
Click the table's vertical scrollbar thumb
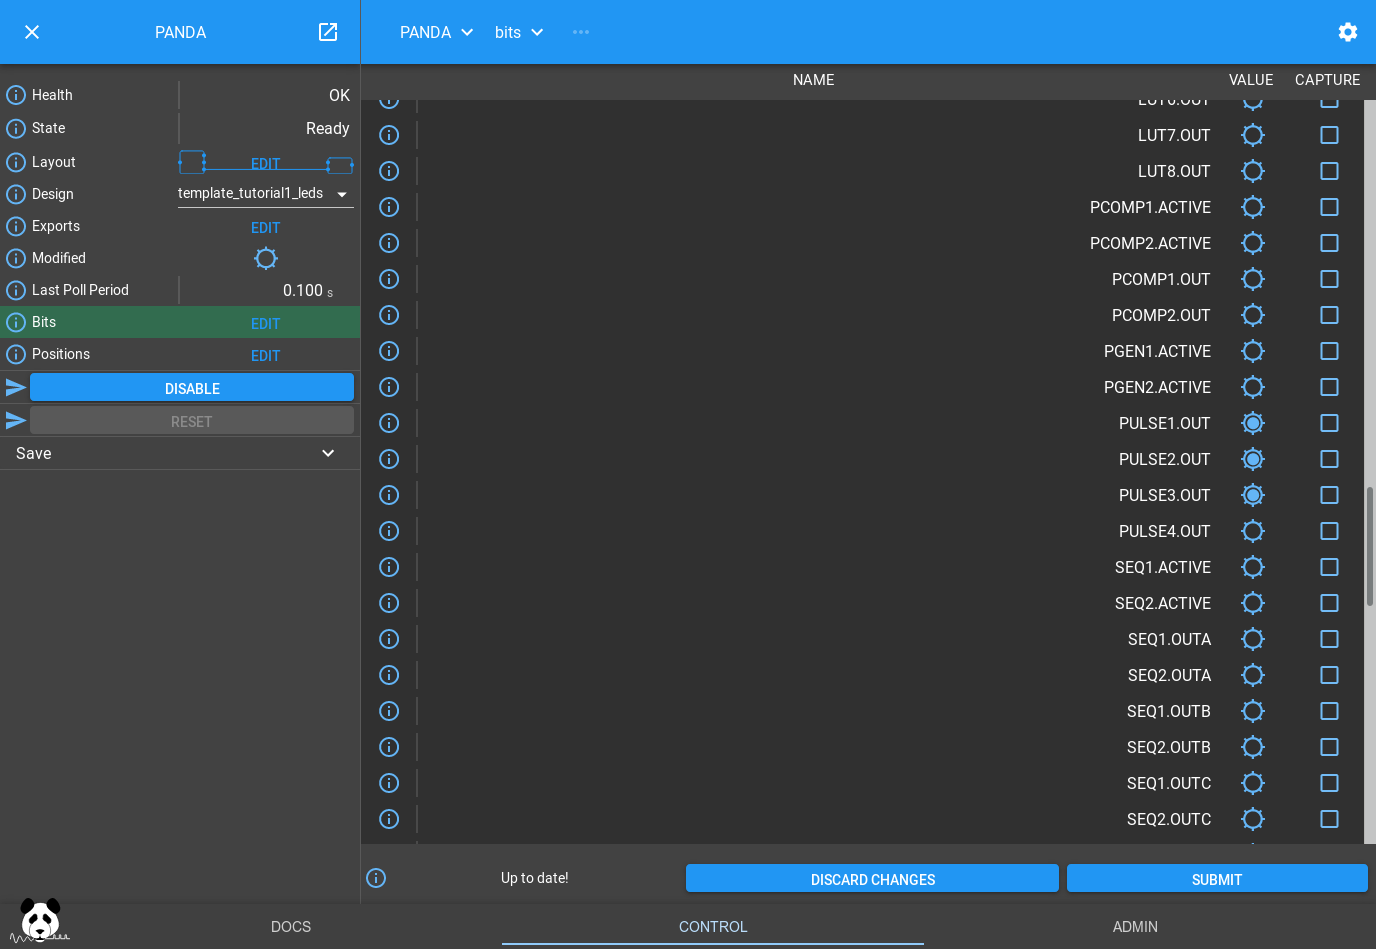point(1369,545)
